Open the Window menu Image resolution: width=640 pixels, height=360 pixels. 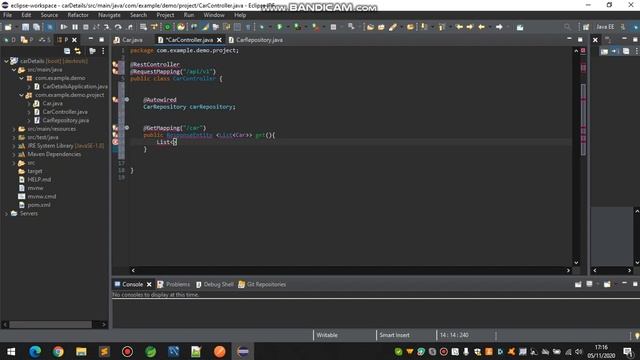pos(214,15)
